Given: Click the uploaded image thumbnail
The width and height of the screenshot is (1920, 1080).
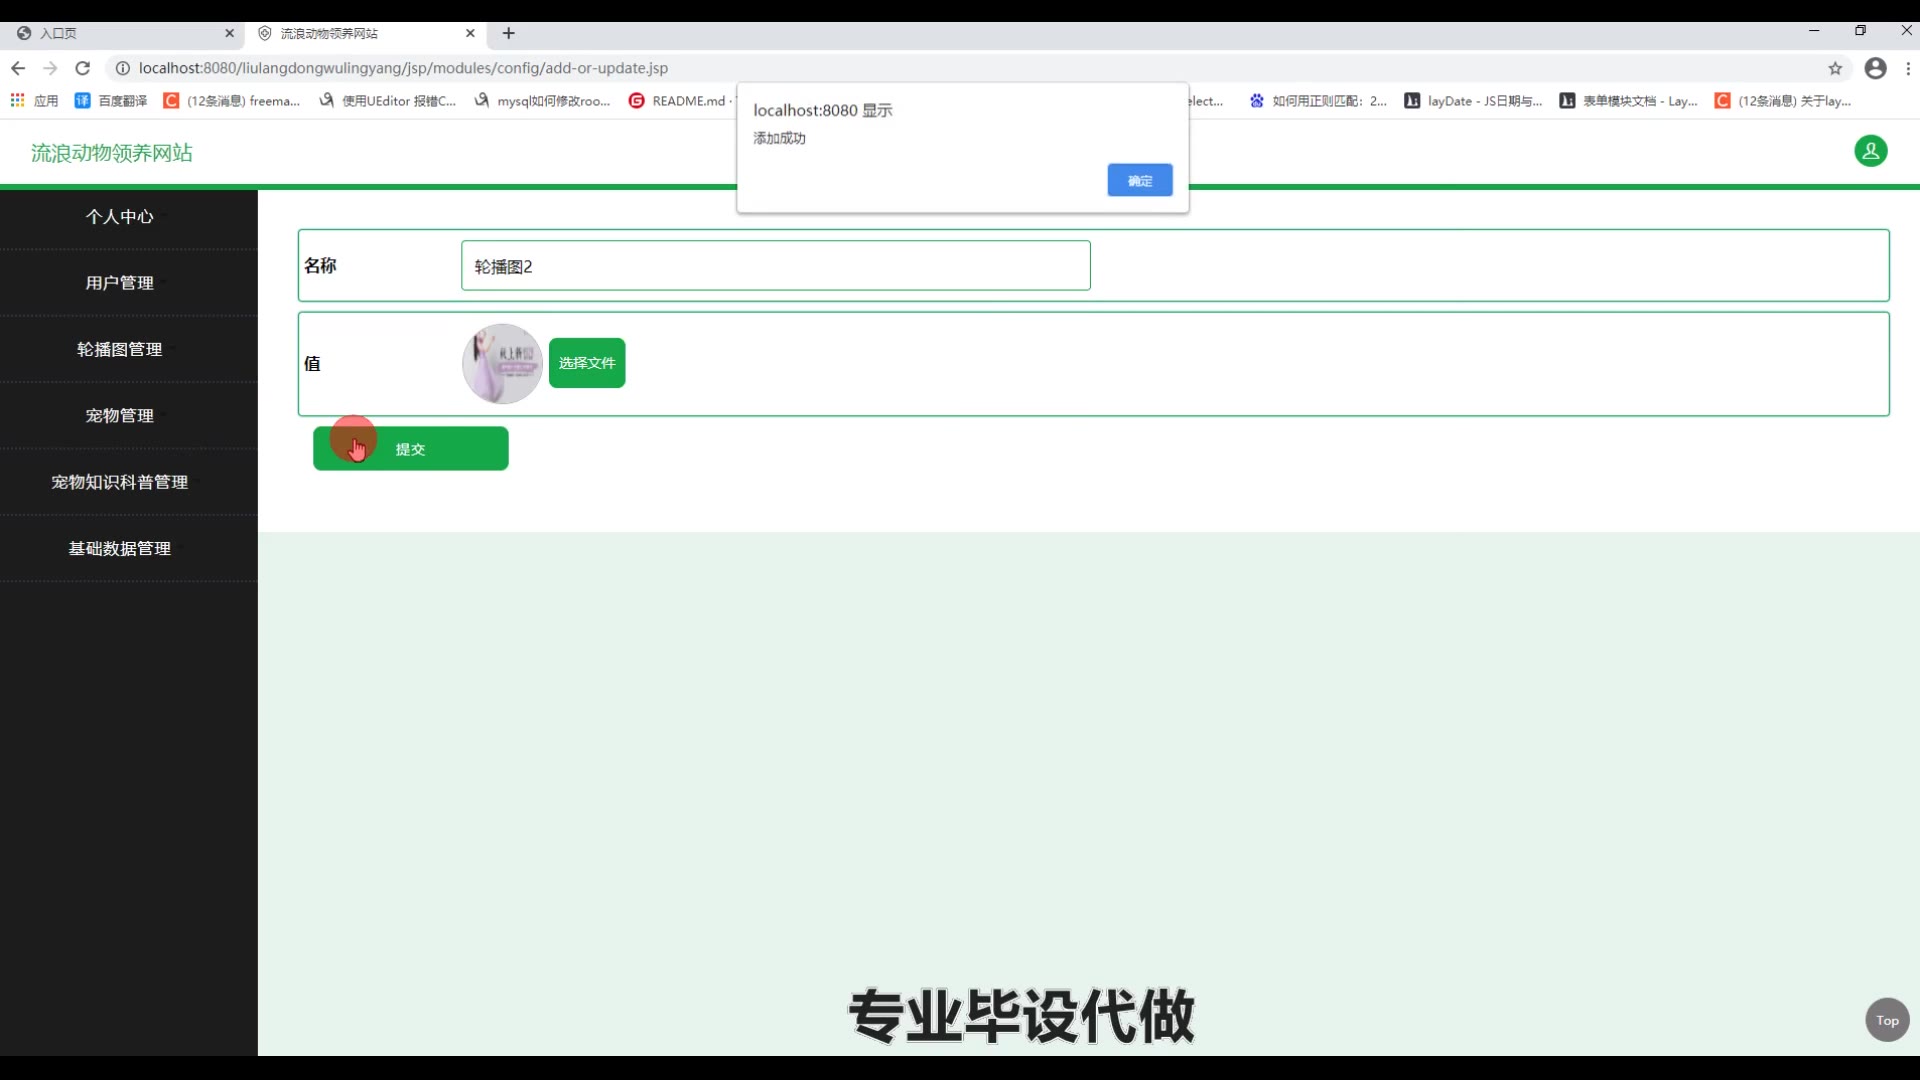Looking at the screenshot, I should click(502, 363).
